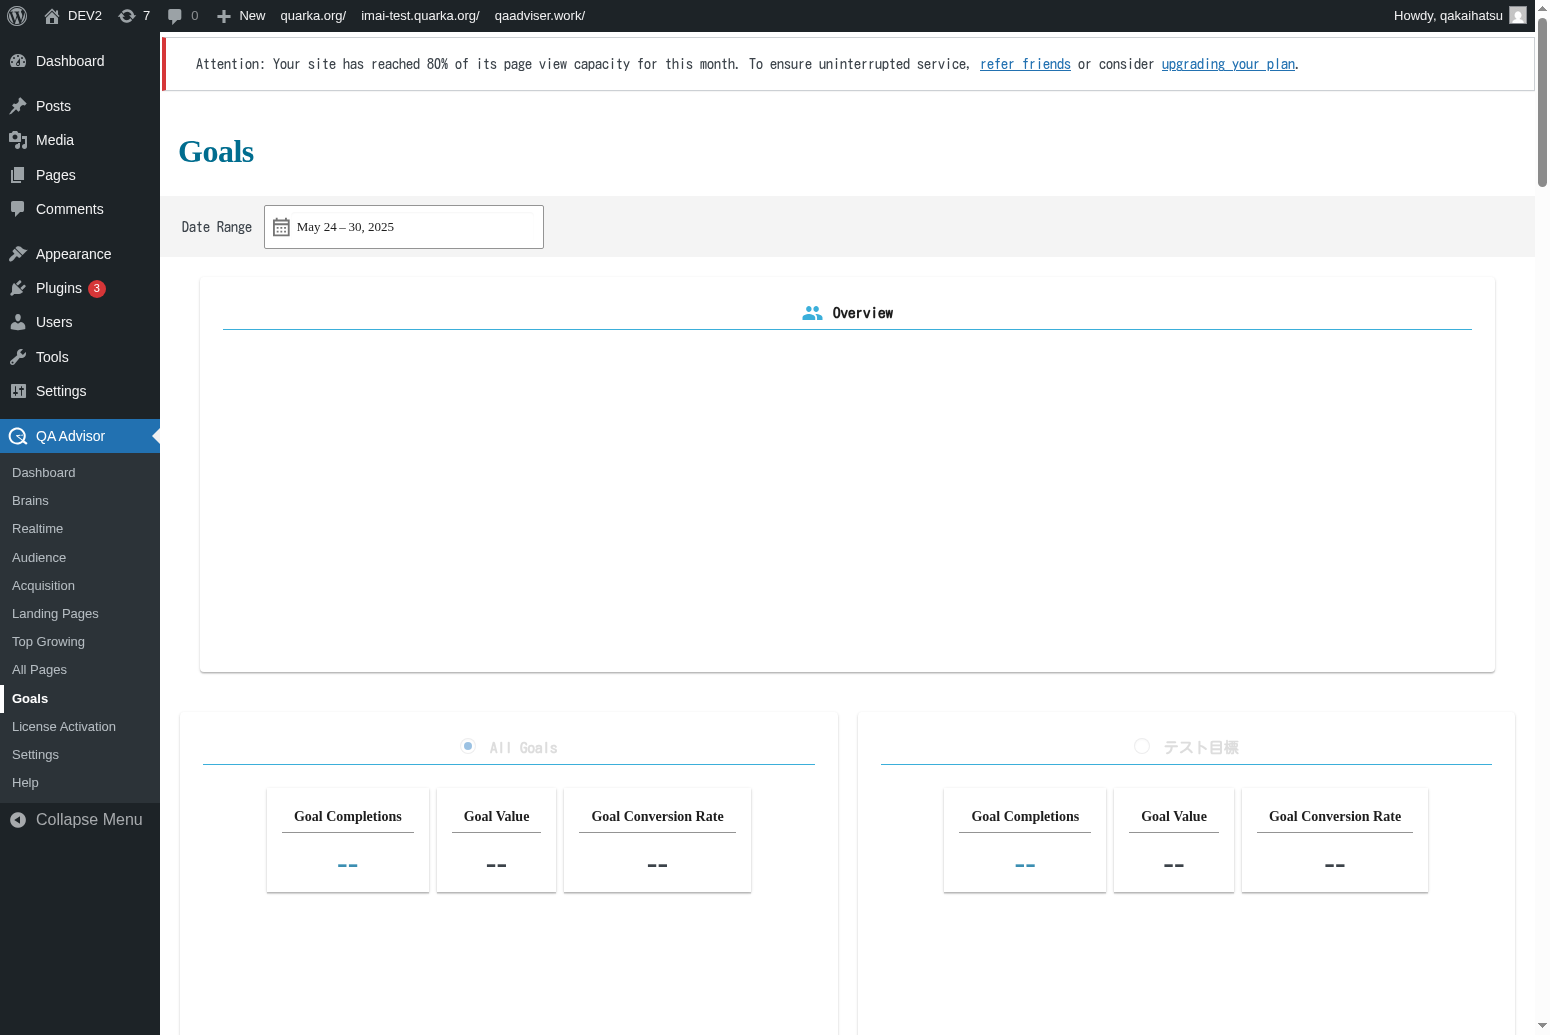
Task: Follow the refer friends link
Action: [x=1025, y=64]
